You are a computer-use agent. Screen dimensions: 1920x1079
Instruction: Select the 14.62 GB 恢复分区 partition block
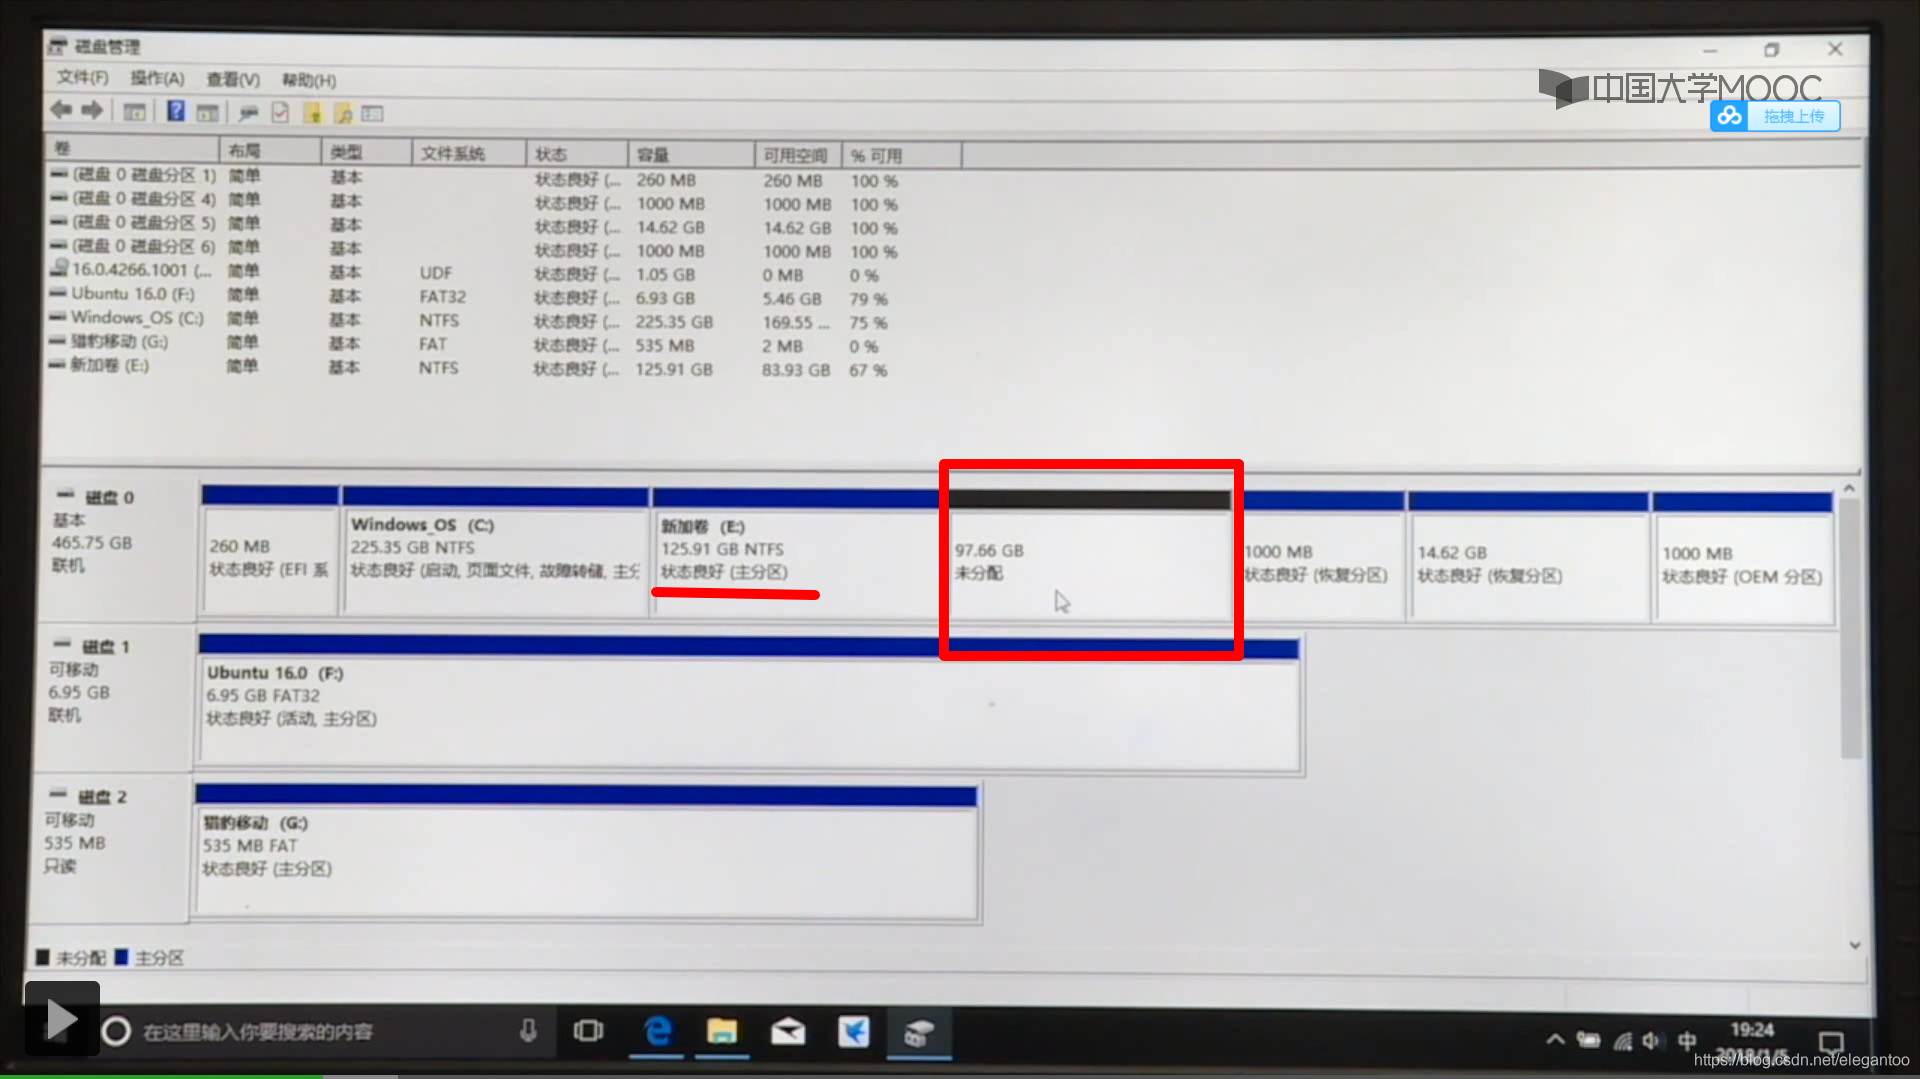tap(1528, 556)
